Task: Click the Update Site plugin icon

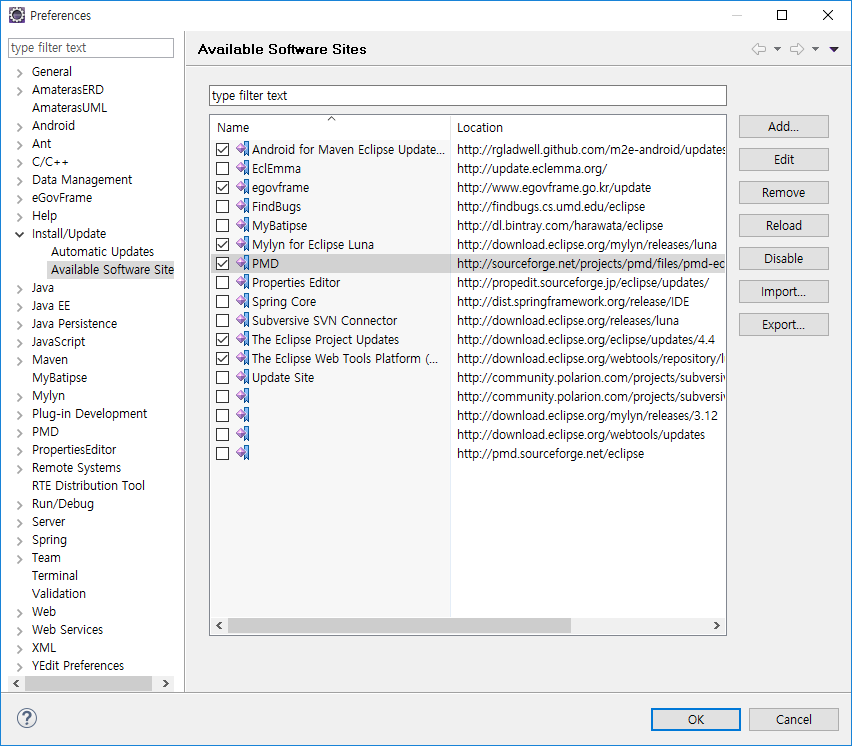Action: pos(242,378)
